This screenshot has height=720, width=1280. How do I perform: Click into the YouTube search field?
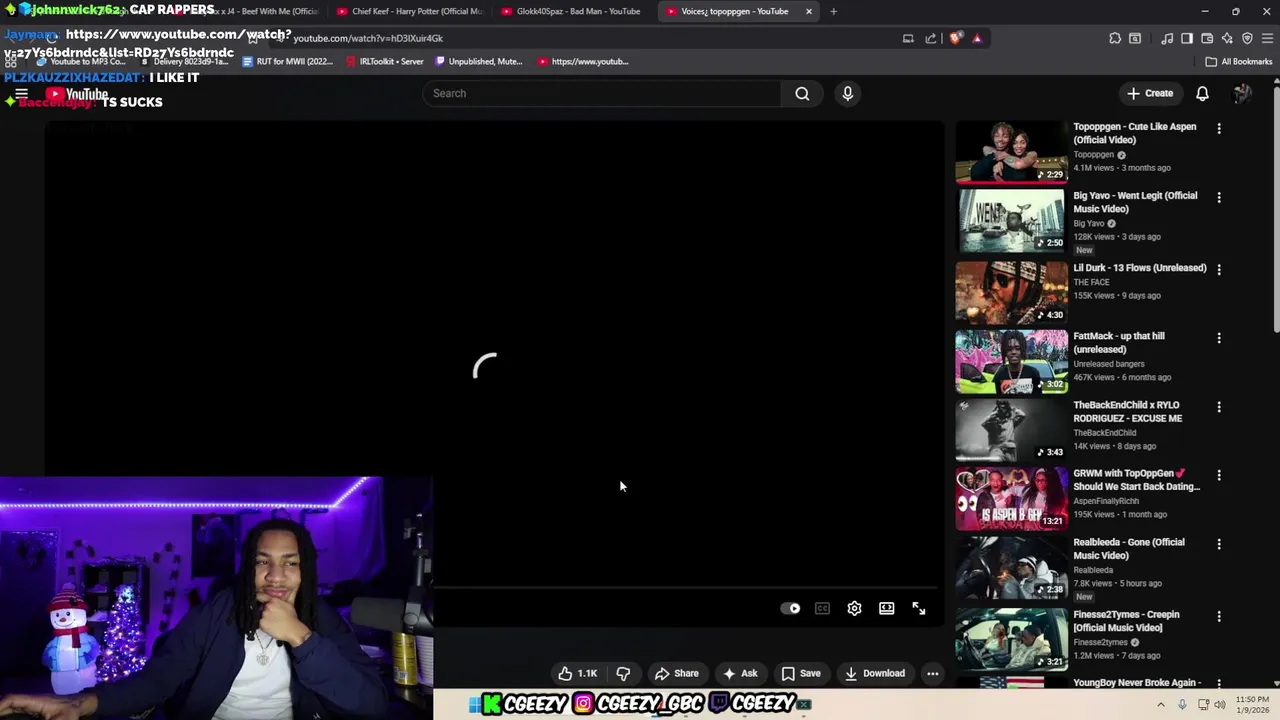[x=601, y=93]
